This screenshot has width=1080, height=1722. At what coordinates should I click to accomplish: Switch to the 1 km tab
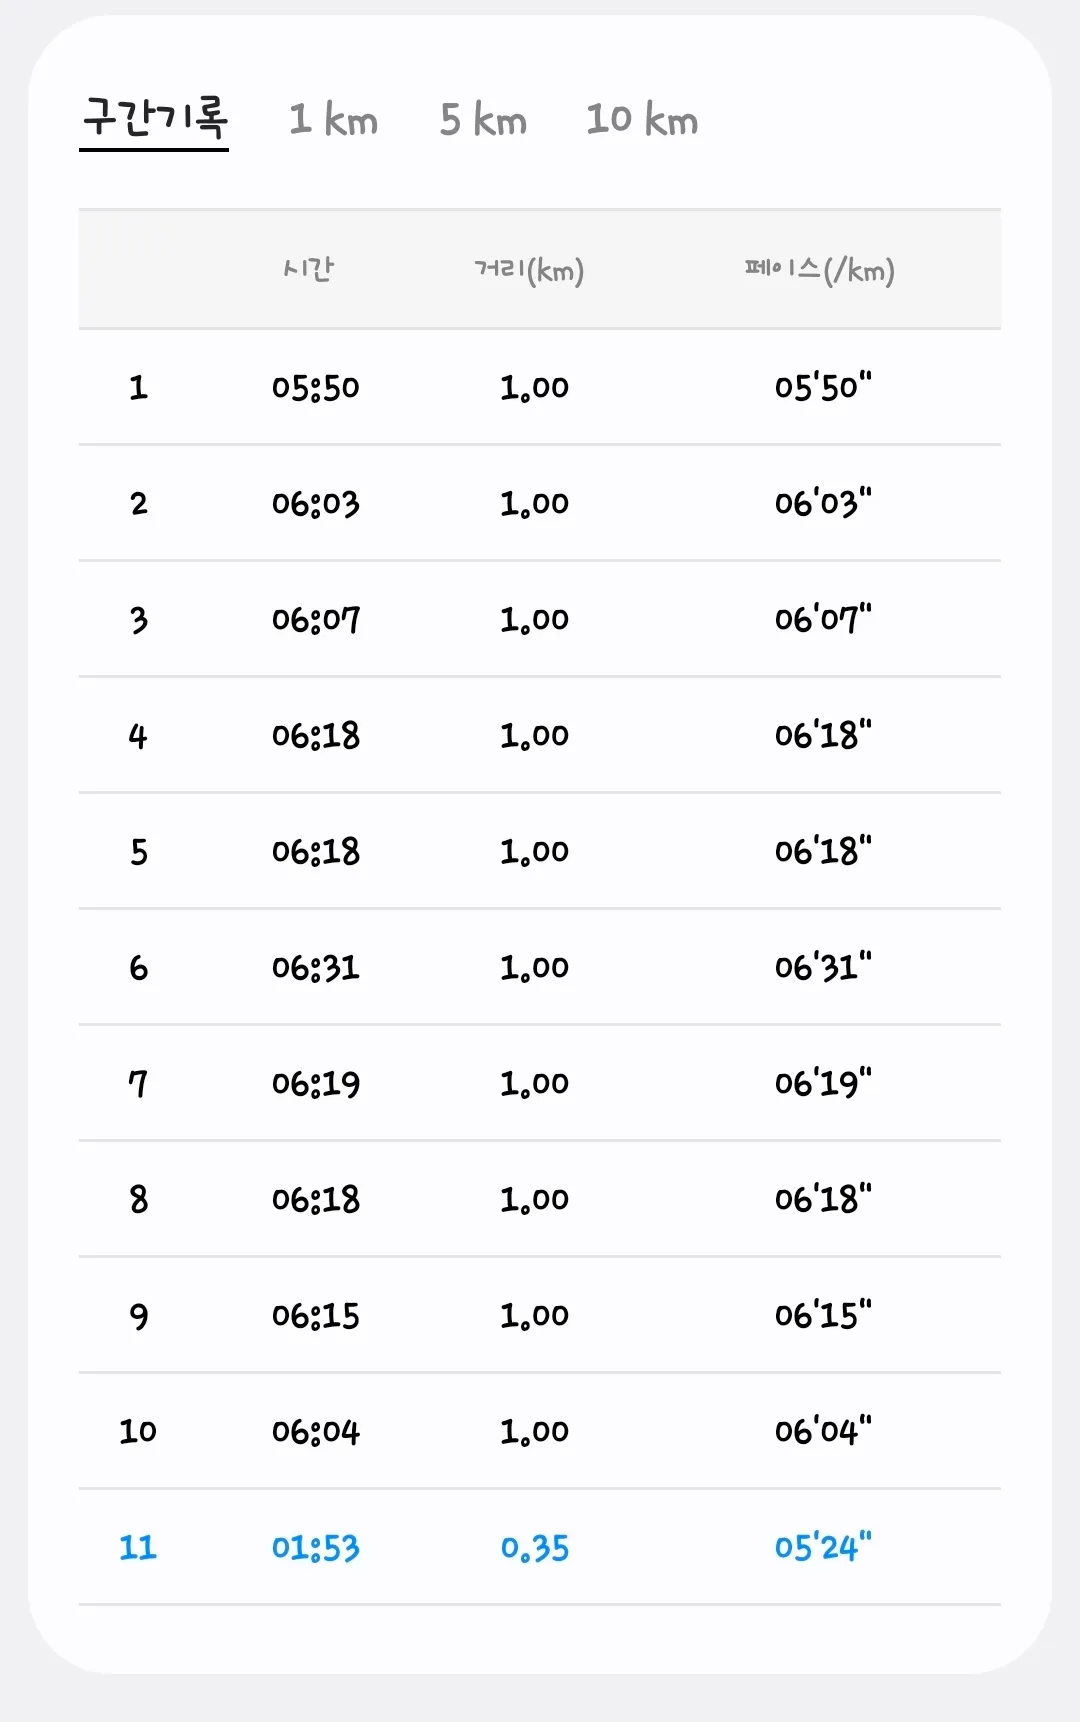pos(334,120)
